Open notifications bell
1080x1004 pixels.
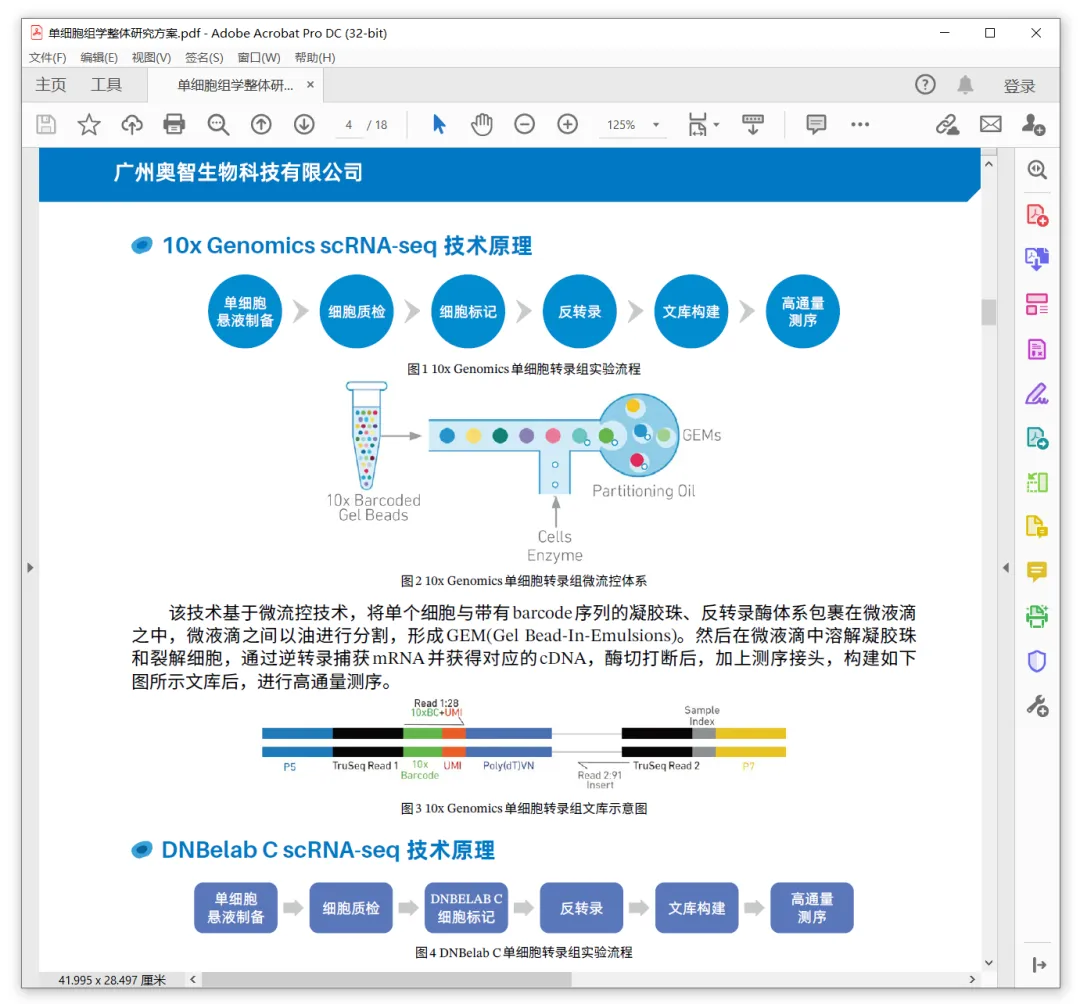tap(965, 85)
